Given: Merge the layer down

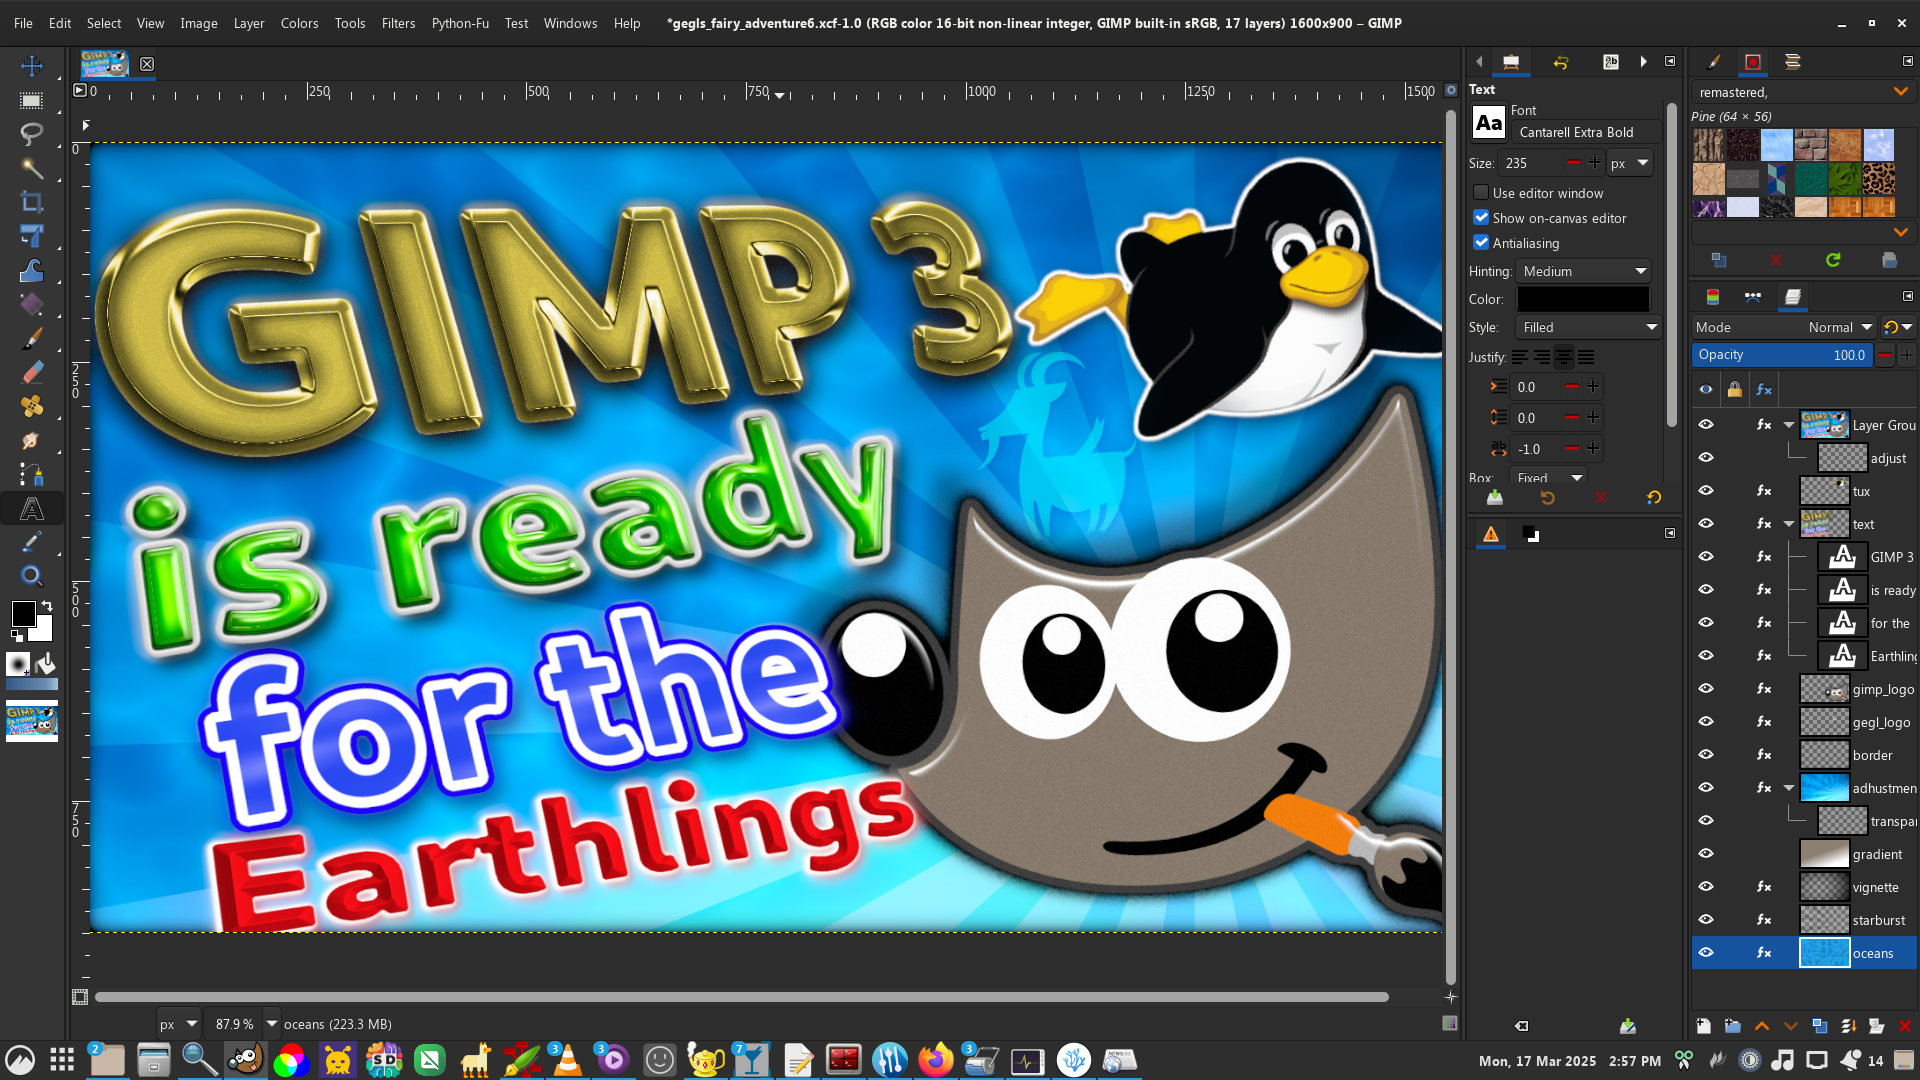Looking at the screenshot, I should click(1848, 1026).
